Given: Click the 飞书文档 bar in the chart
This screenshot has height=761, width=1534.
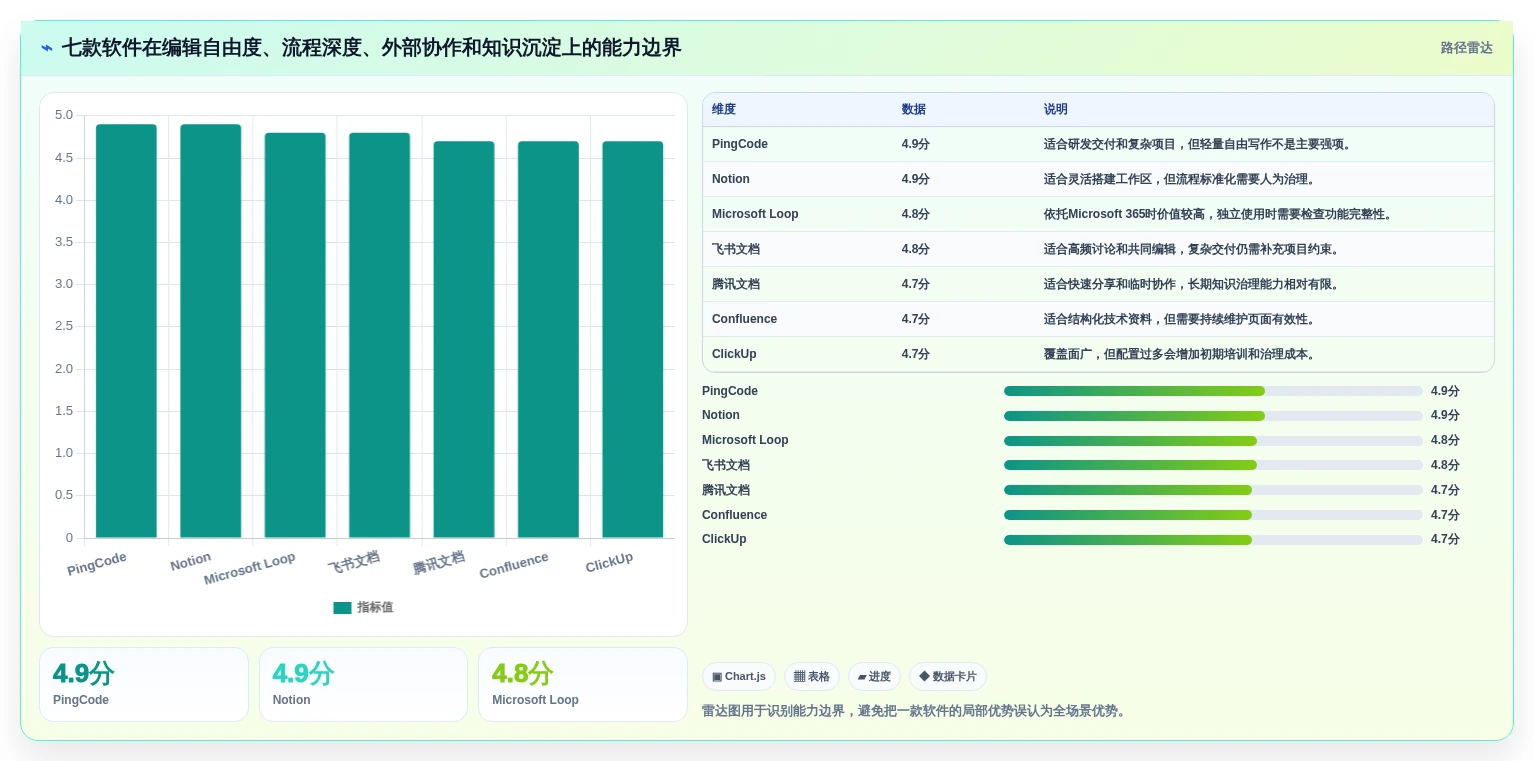Looking at the screenshot, I should (x=379, y=335).
